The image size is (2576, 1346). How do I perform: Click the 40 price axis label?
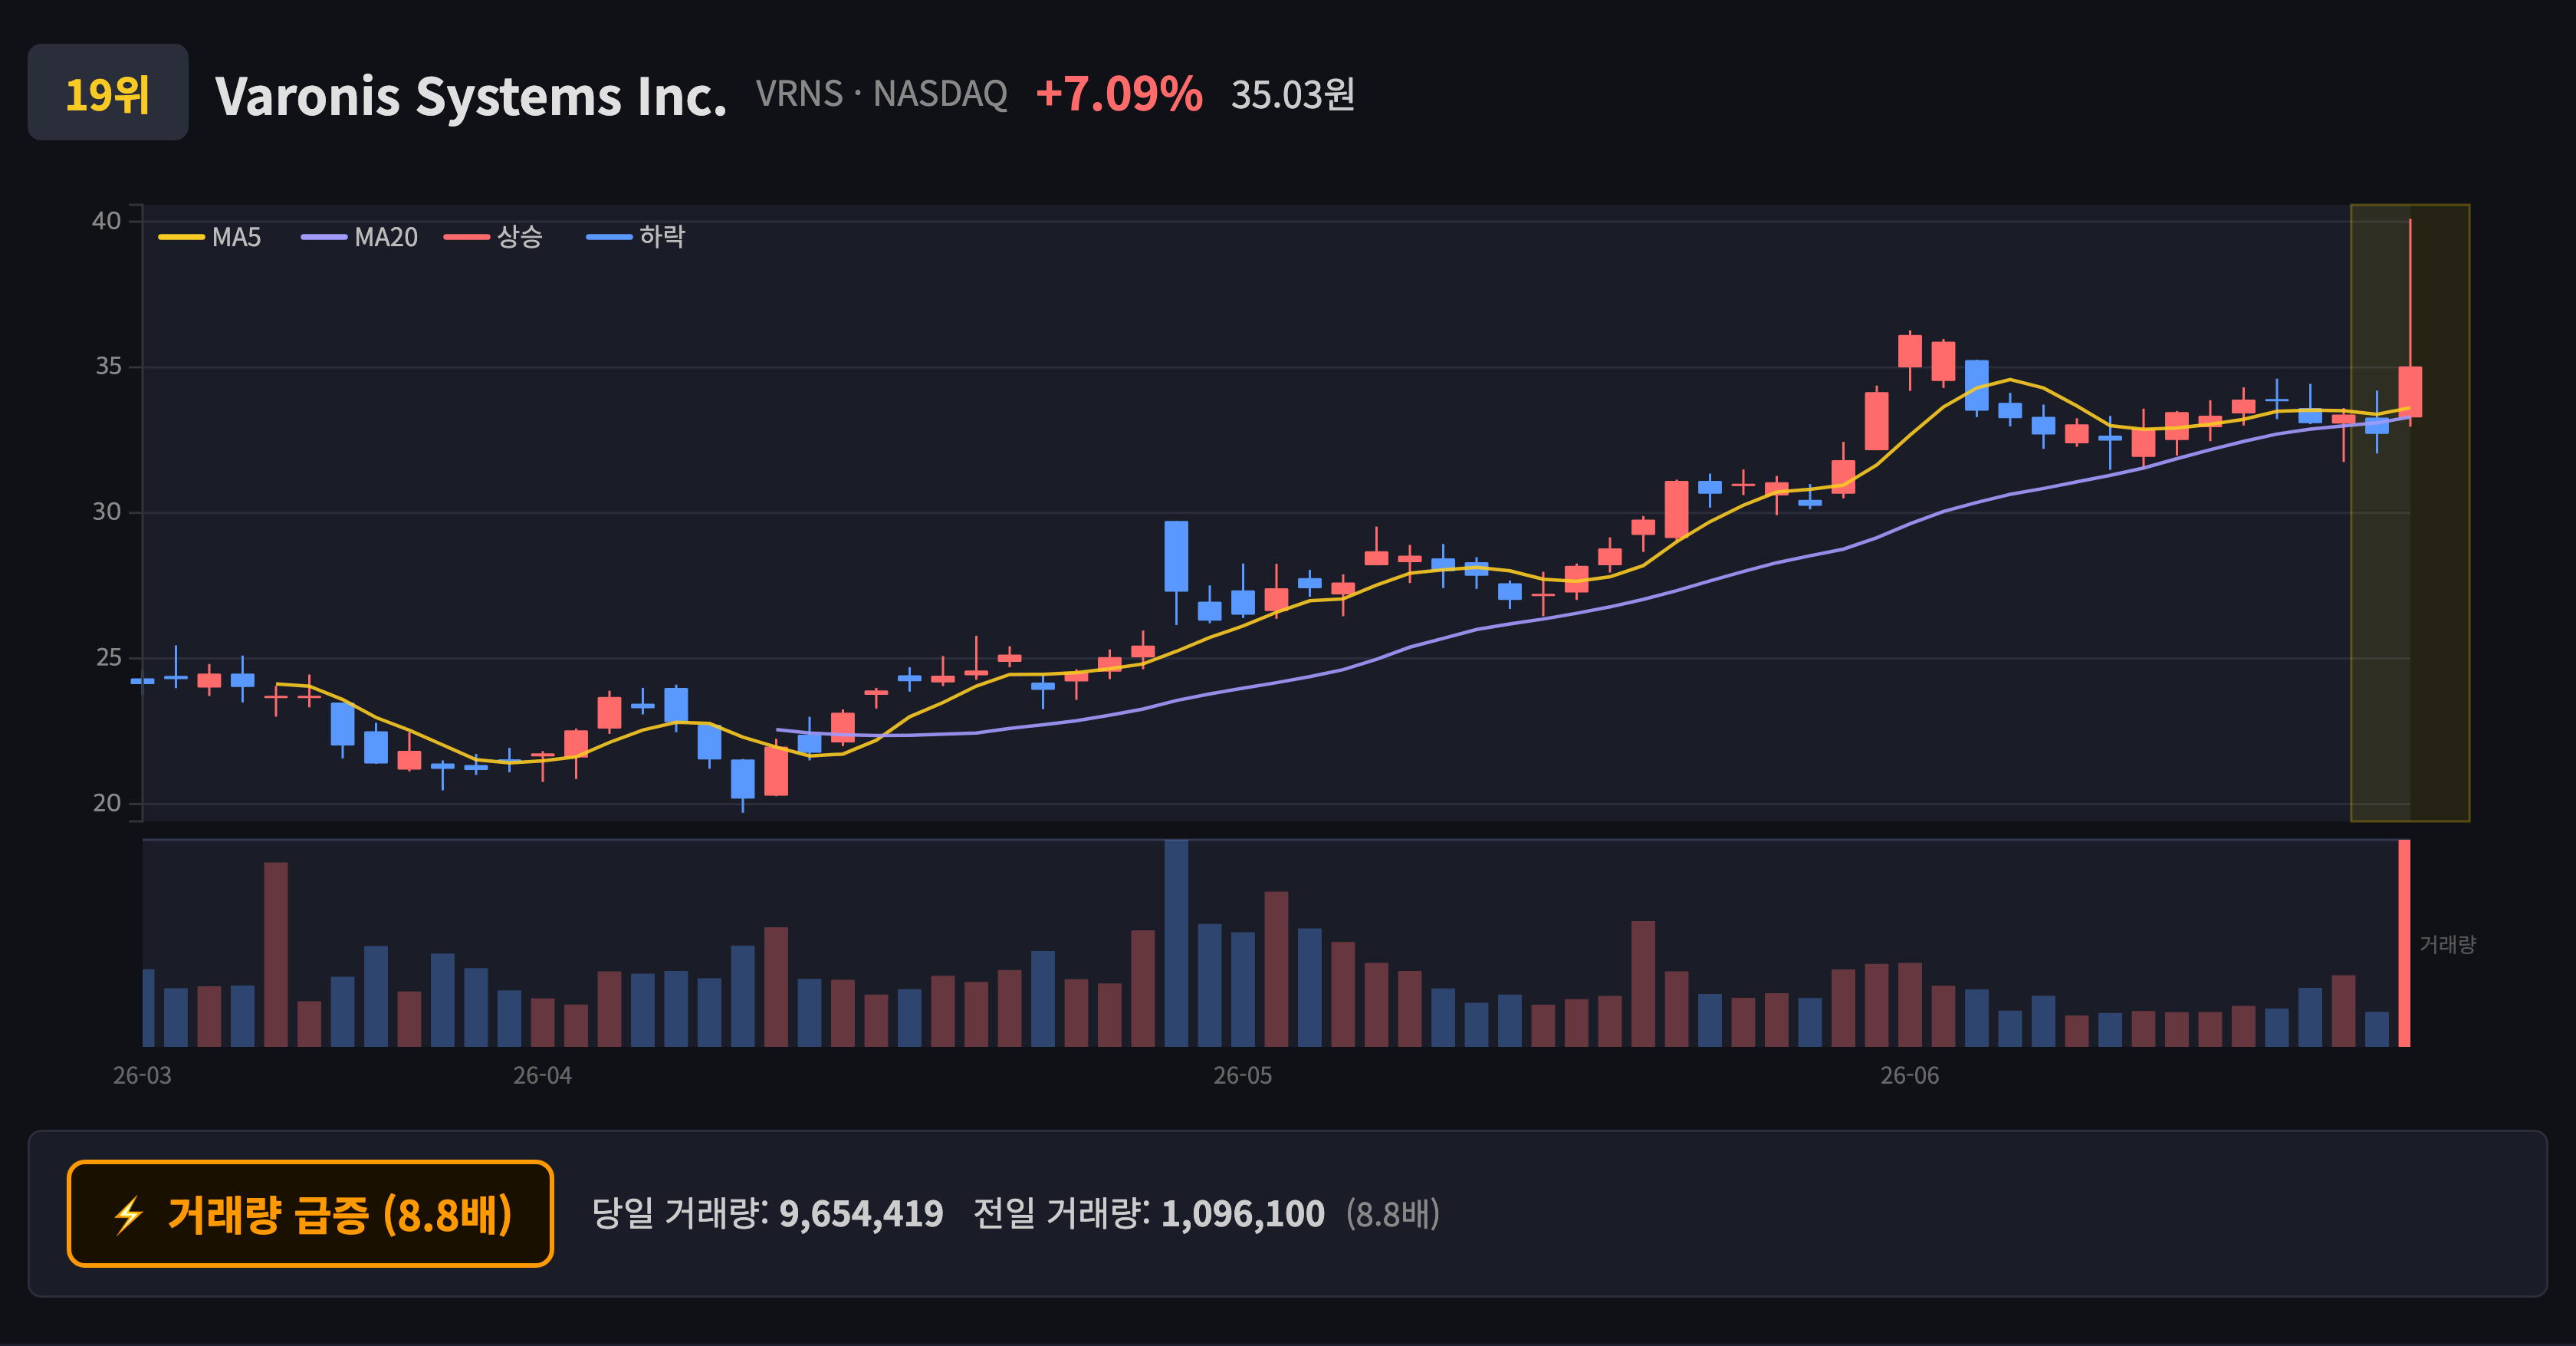pyautogui.click(x=106, y=221)
